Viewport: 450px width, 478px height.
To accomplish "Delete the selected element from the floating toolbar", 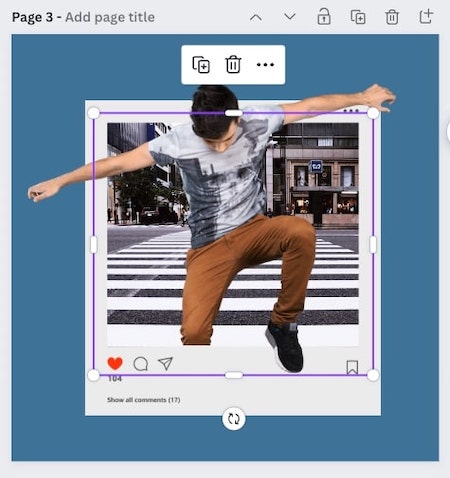I will (x=233, y=64).
